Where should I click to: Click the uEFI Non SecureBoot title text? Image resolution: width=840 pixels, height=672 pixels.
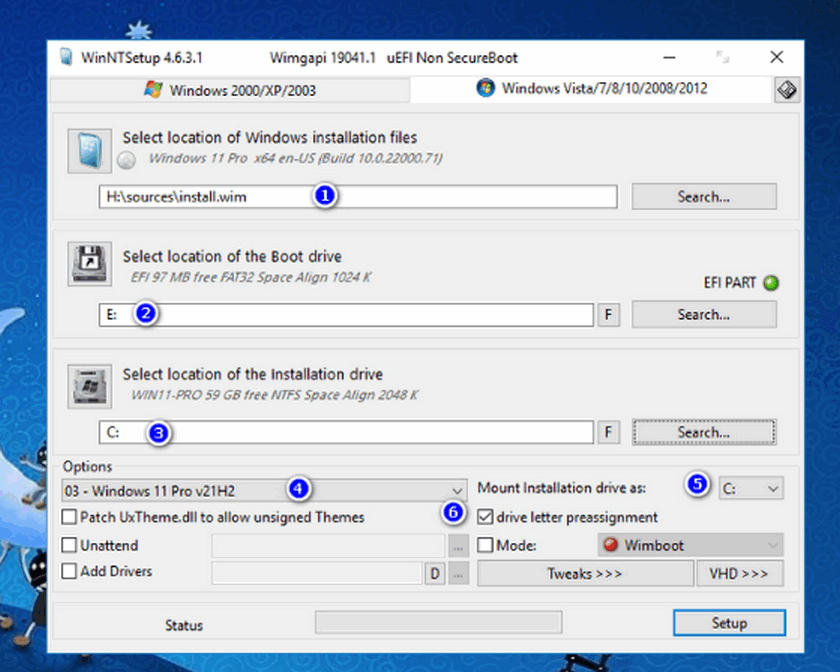[x=452, y=58]
